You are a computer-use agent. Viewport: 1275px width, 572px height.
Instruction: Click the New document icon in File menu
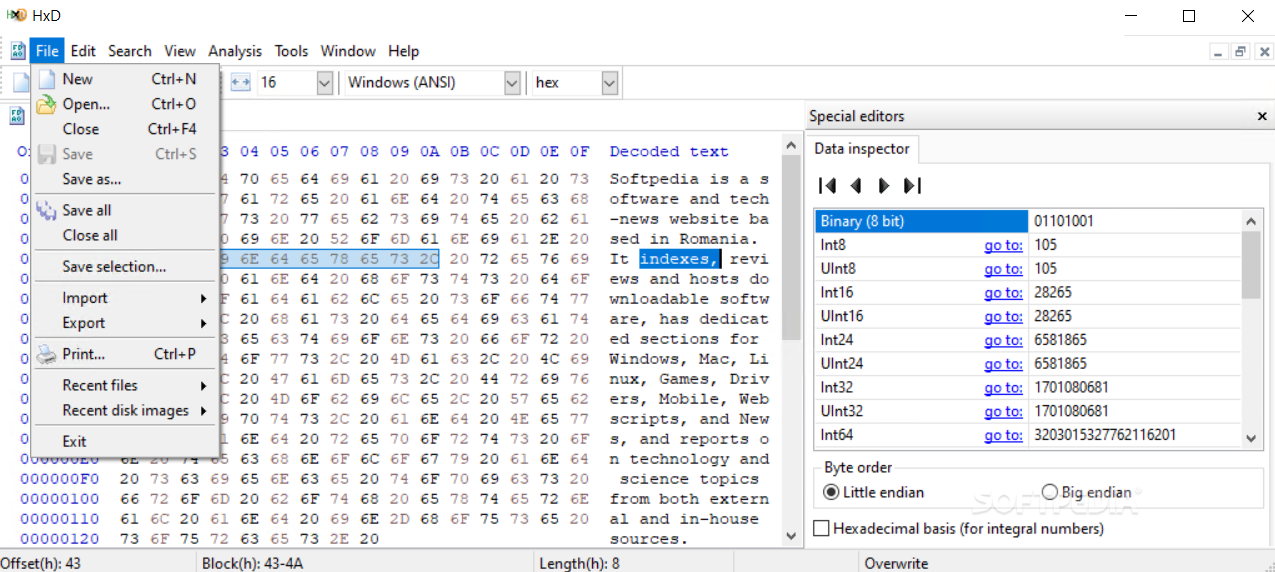click(x=46, y=79)
